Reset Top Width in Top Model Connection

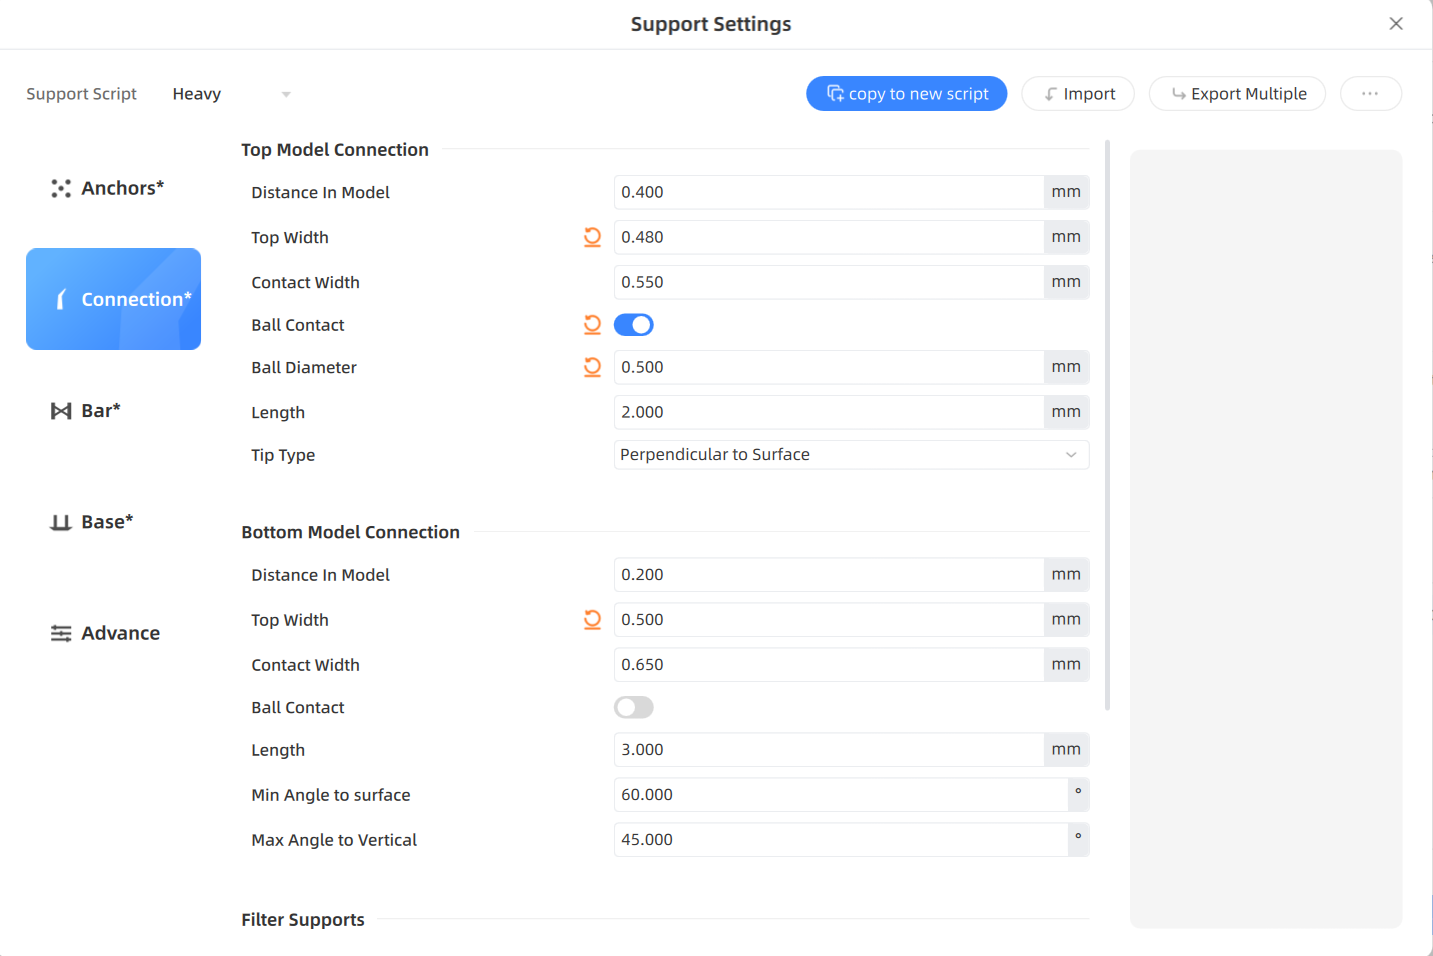coord(592,237)
